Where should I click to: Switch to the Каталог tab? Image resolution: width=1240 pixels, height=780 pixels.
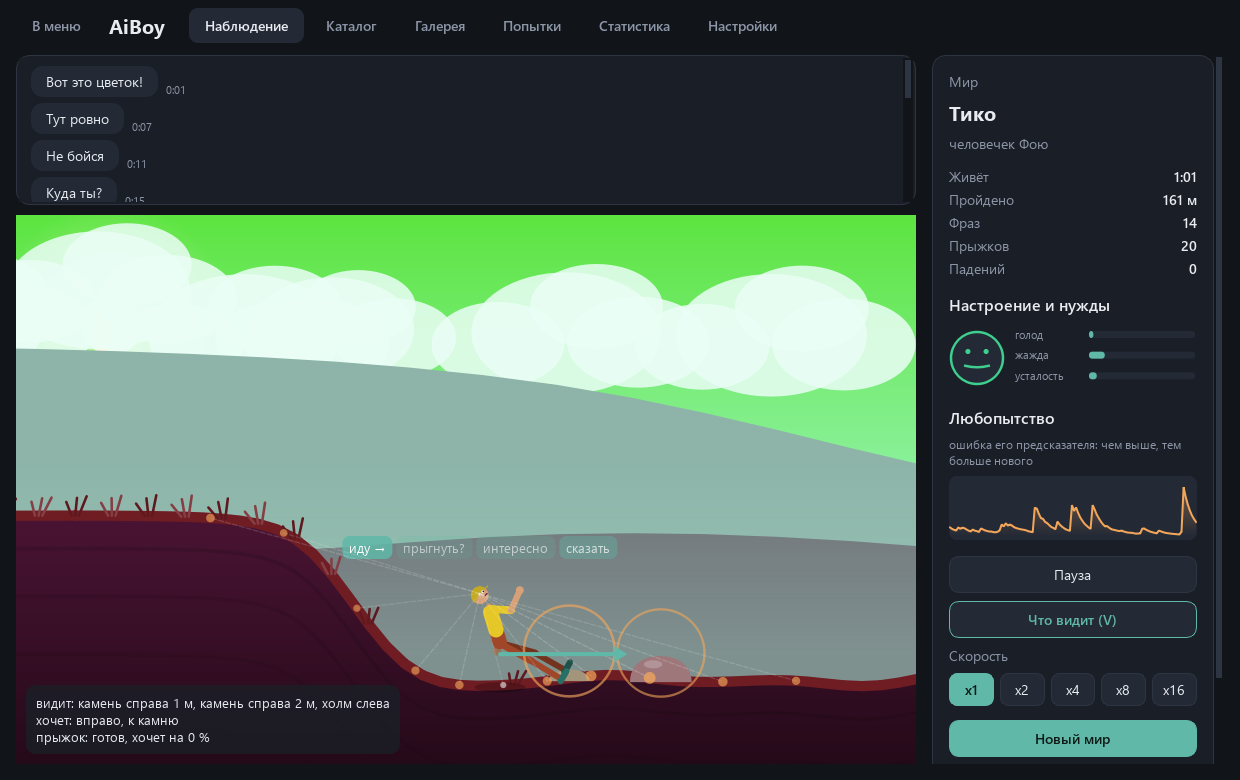pos(351,26)
